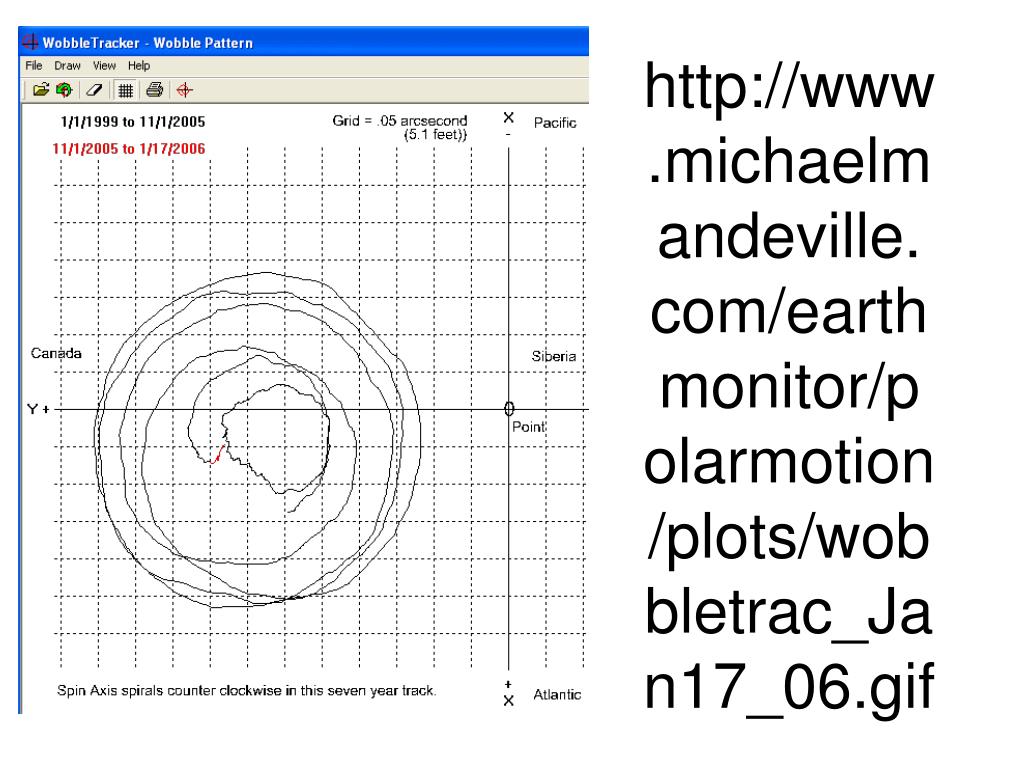
Task: Click the WobbleTracker title bar app icon
Action: pos(30,42)
